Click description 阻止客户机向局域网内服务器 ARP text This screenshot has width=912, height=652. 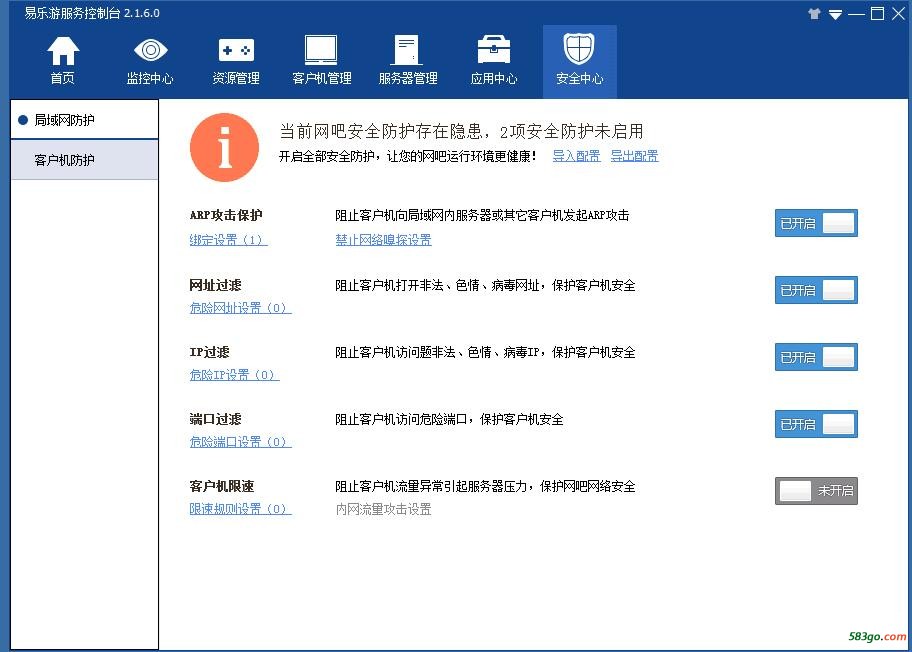point(482,215)
